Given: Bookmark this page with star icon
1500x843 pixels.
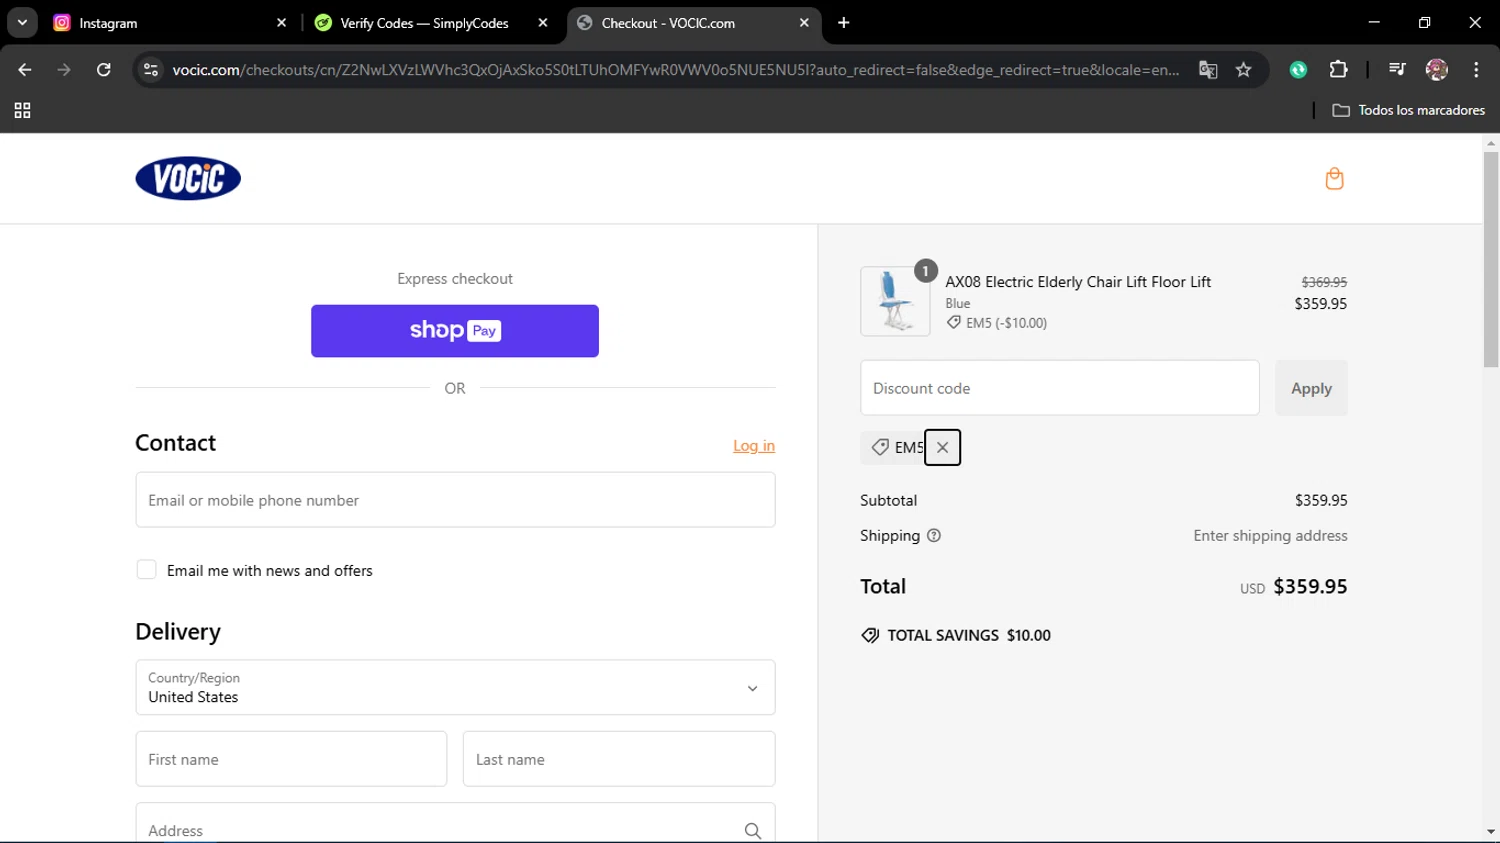Looking at the screenshot, I should (1244, 70).
